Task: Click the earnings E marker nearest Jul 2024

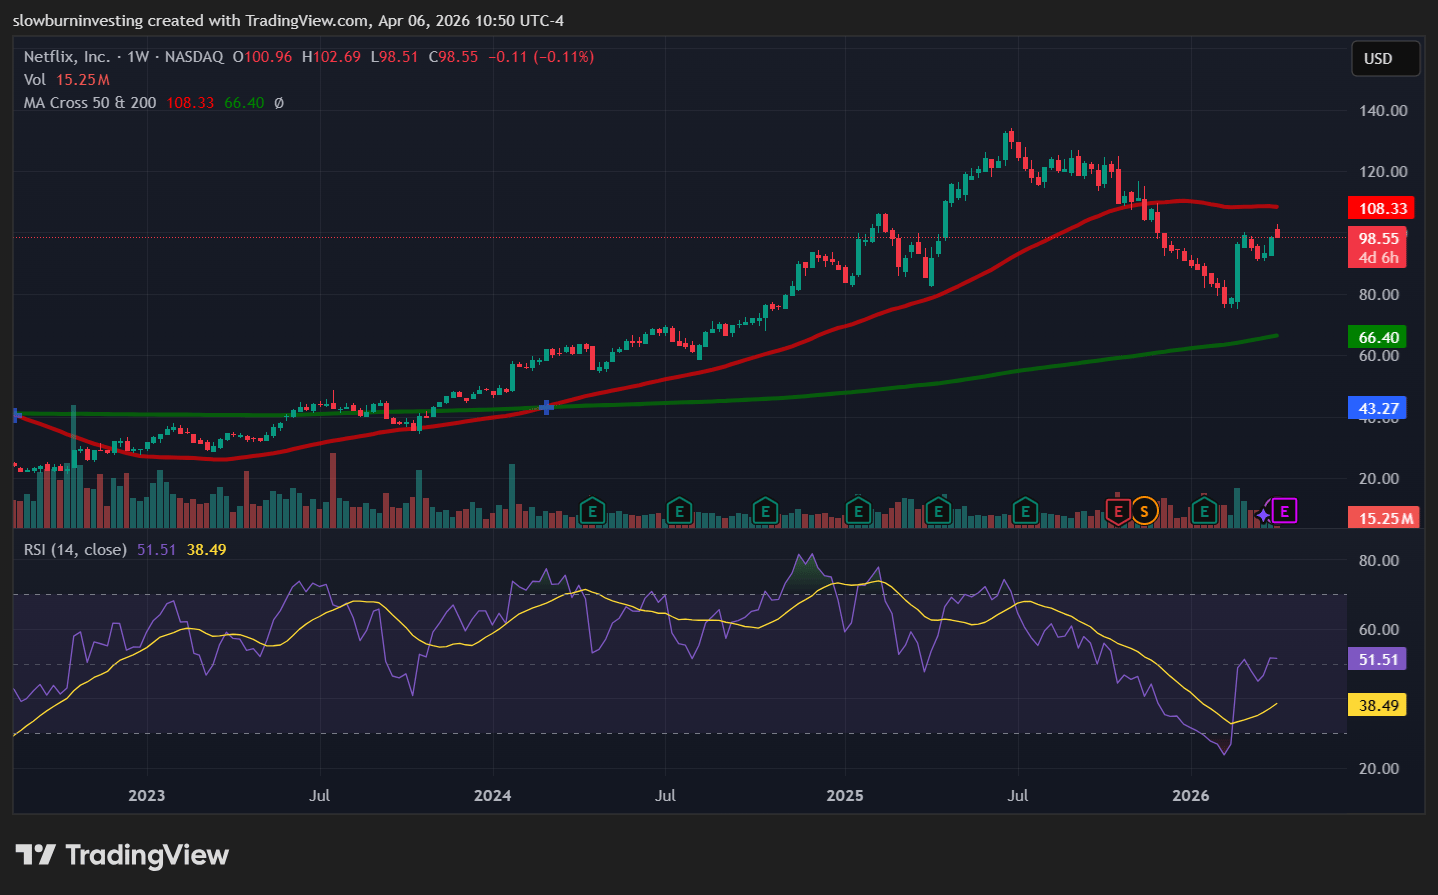Action: click(679, 512)
